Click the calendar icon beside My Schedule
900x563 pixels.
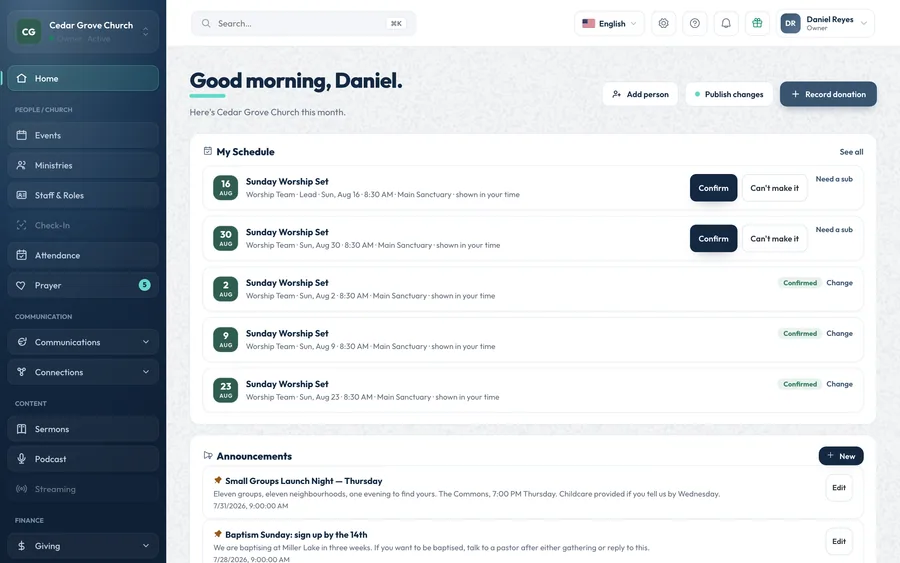coord(208,151)
